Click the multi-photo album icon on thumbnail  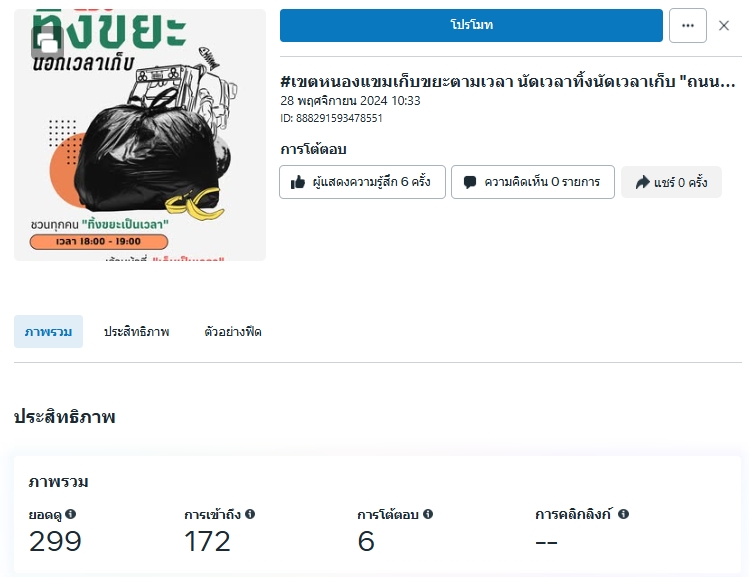[x=47, y=42]
